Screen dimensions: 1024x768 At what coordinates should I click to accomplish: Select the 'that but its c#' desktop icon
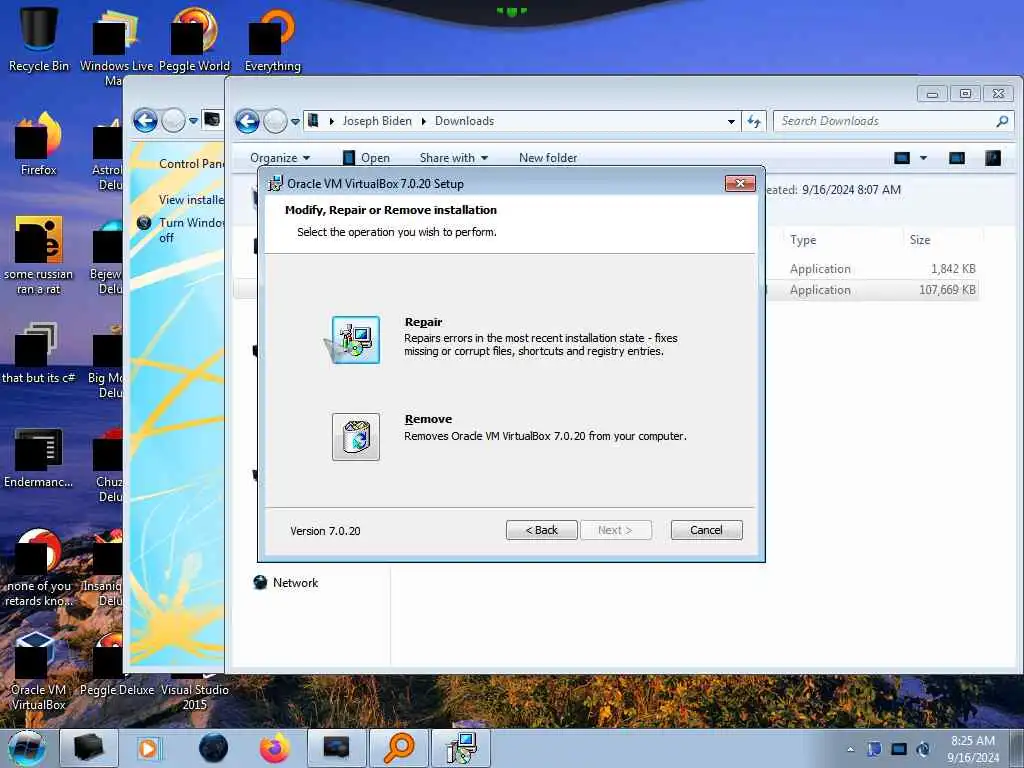pos(39,353)
